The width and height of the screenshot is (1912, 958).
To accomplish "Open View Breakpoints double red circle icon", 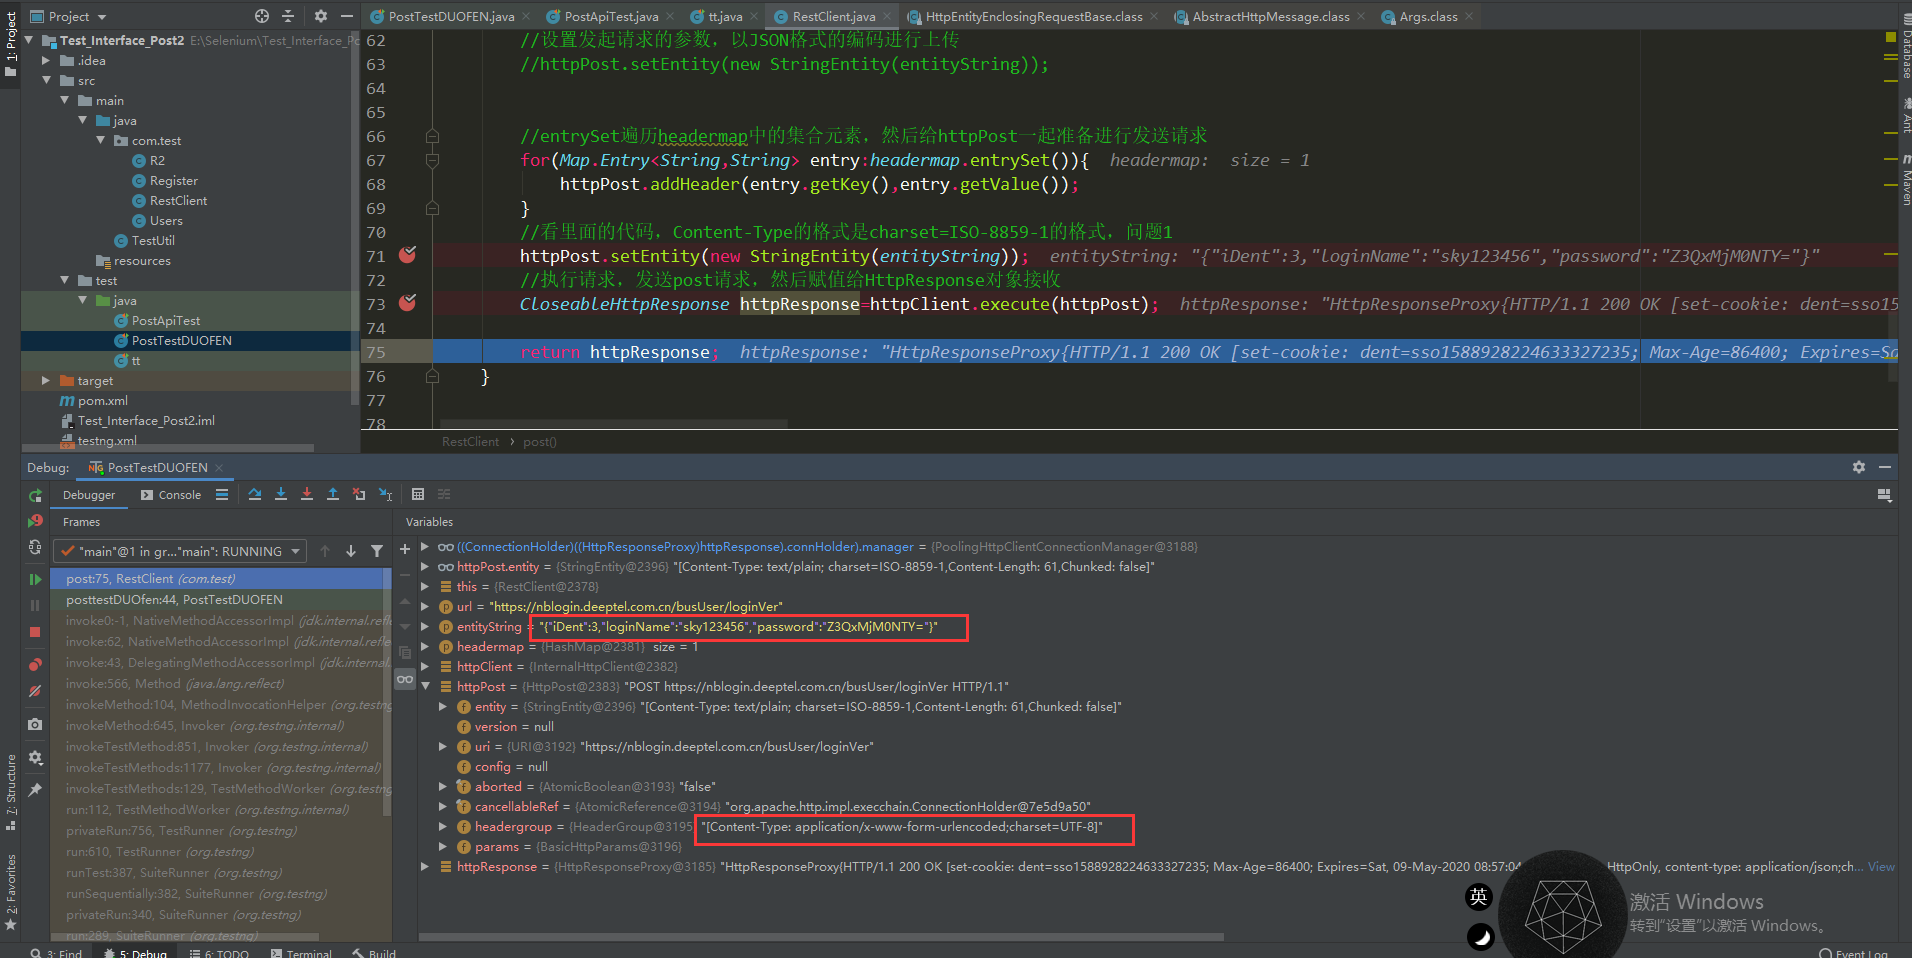I will coord(35,664).
